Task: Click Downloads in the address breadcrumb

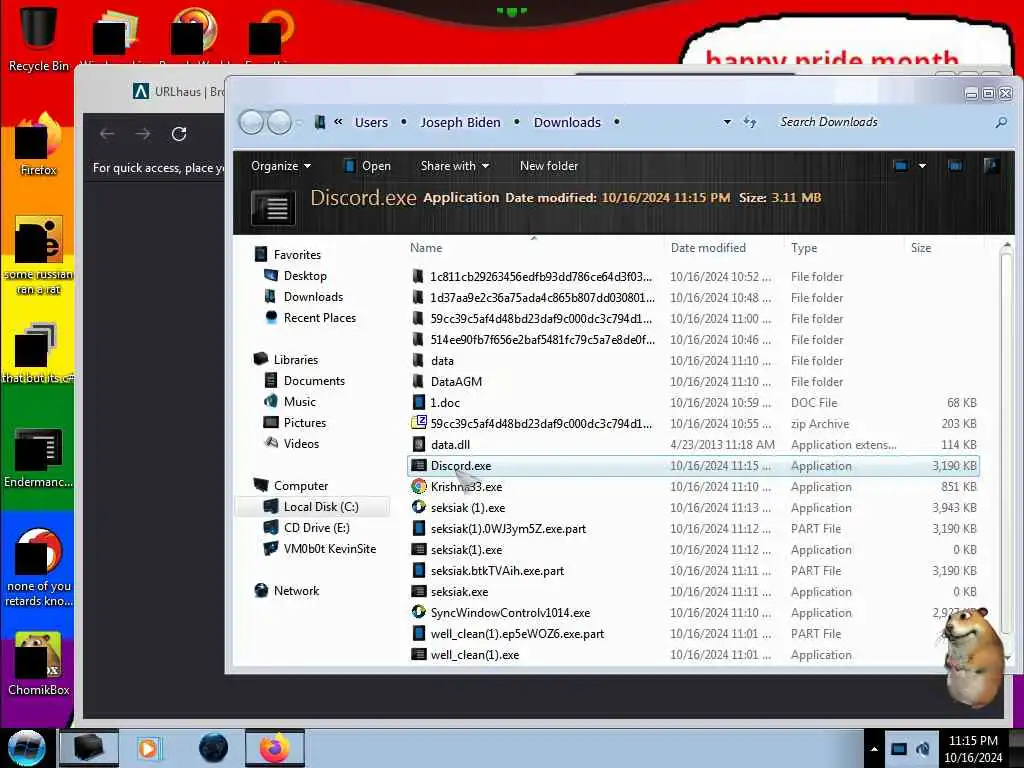Action: [567, 122]
